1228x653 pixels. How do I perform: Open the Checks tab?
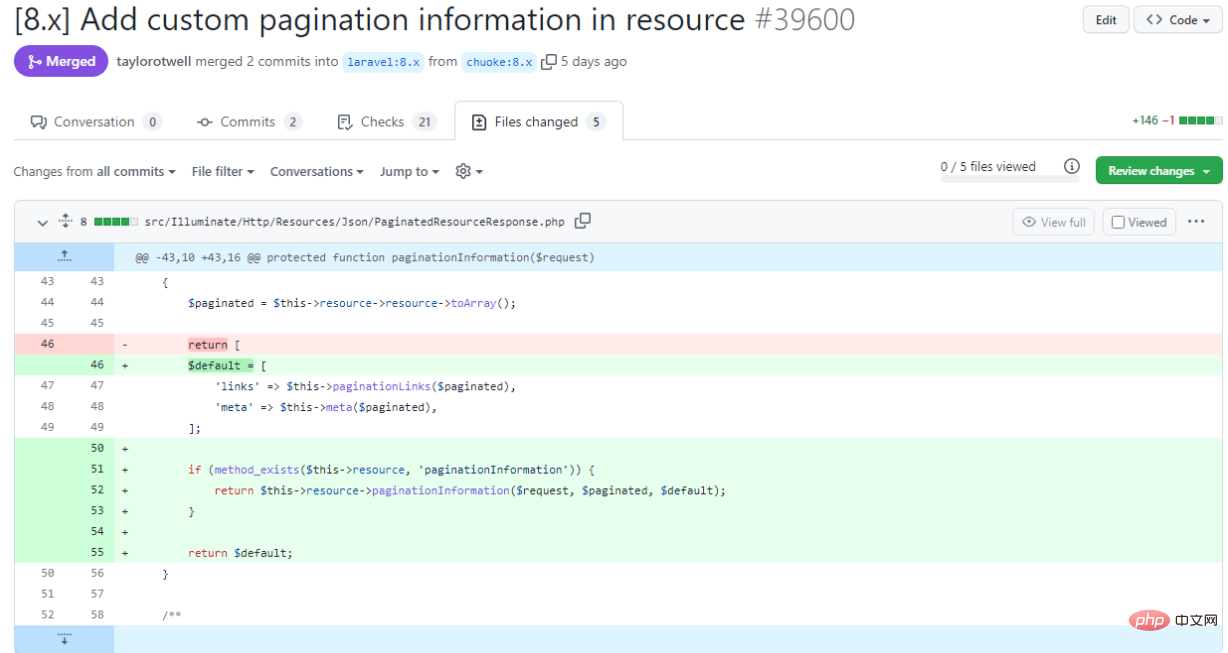pyautogui.click(x=382, y=122)
